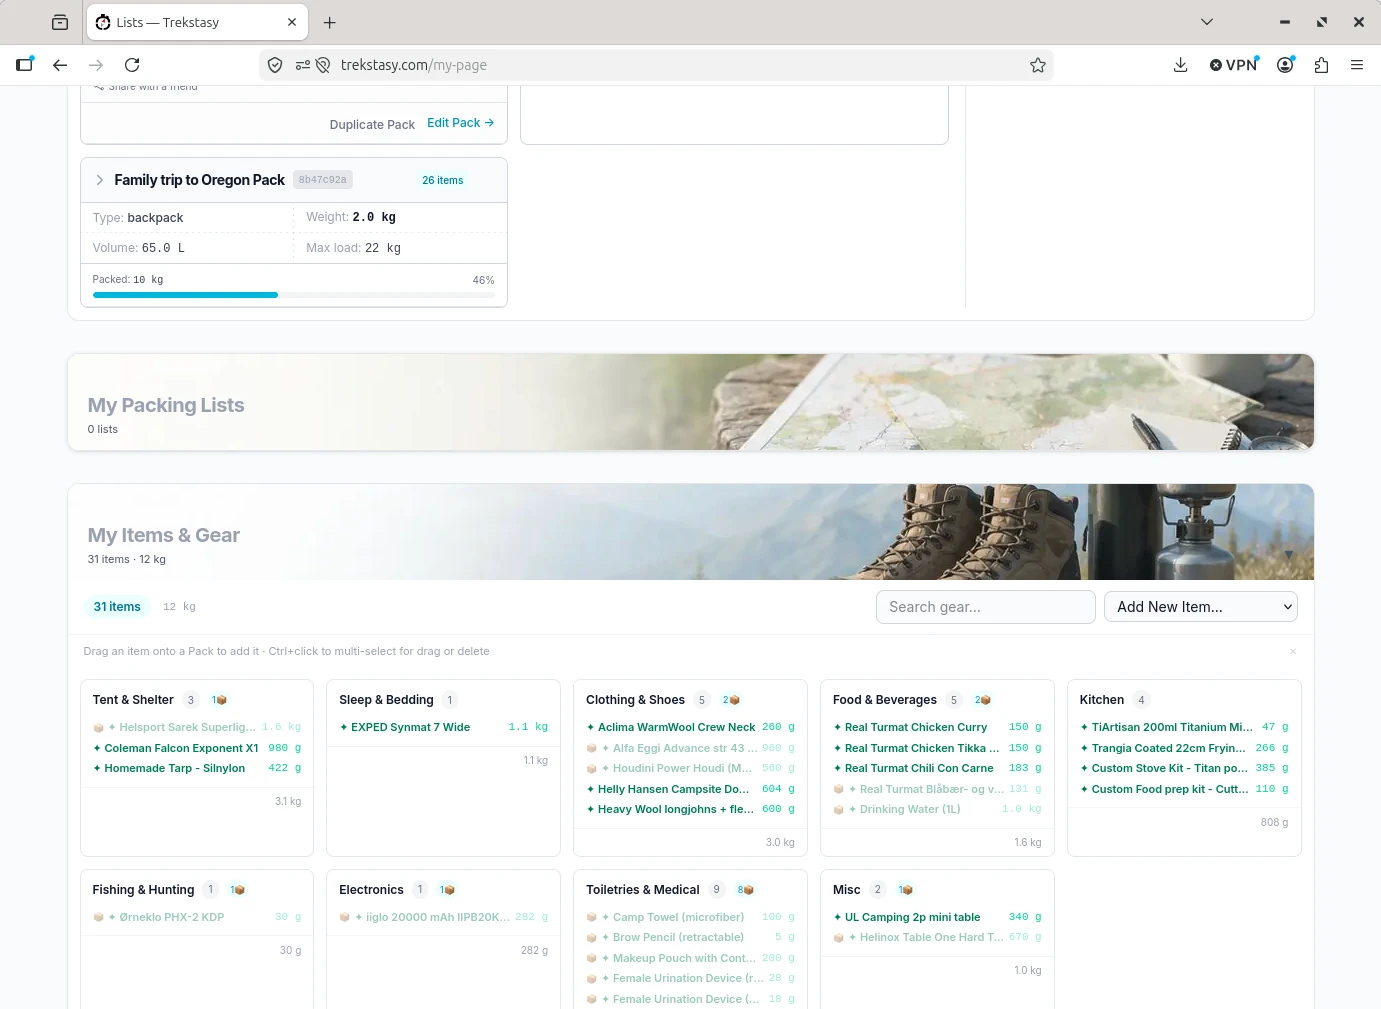Dismiss the drag hint with the small x
Viewport: 1381px width, 1009px height.
[x=1293, y=651]
